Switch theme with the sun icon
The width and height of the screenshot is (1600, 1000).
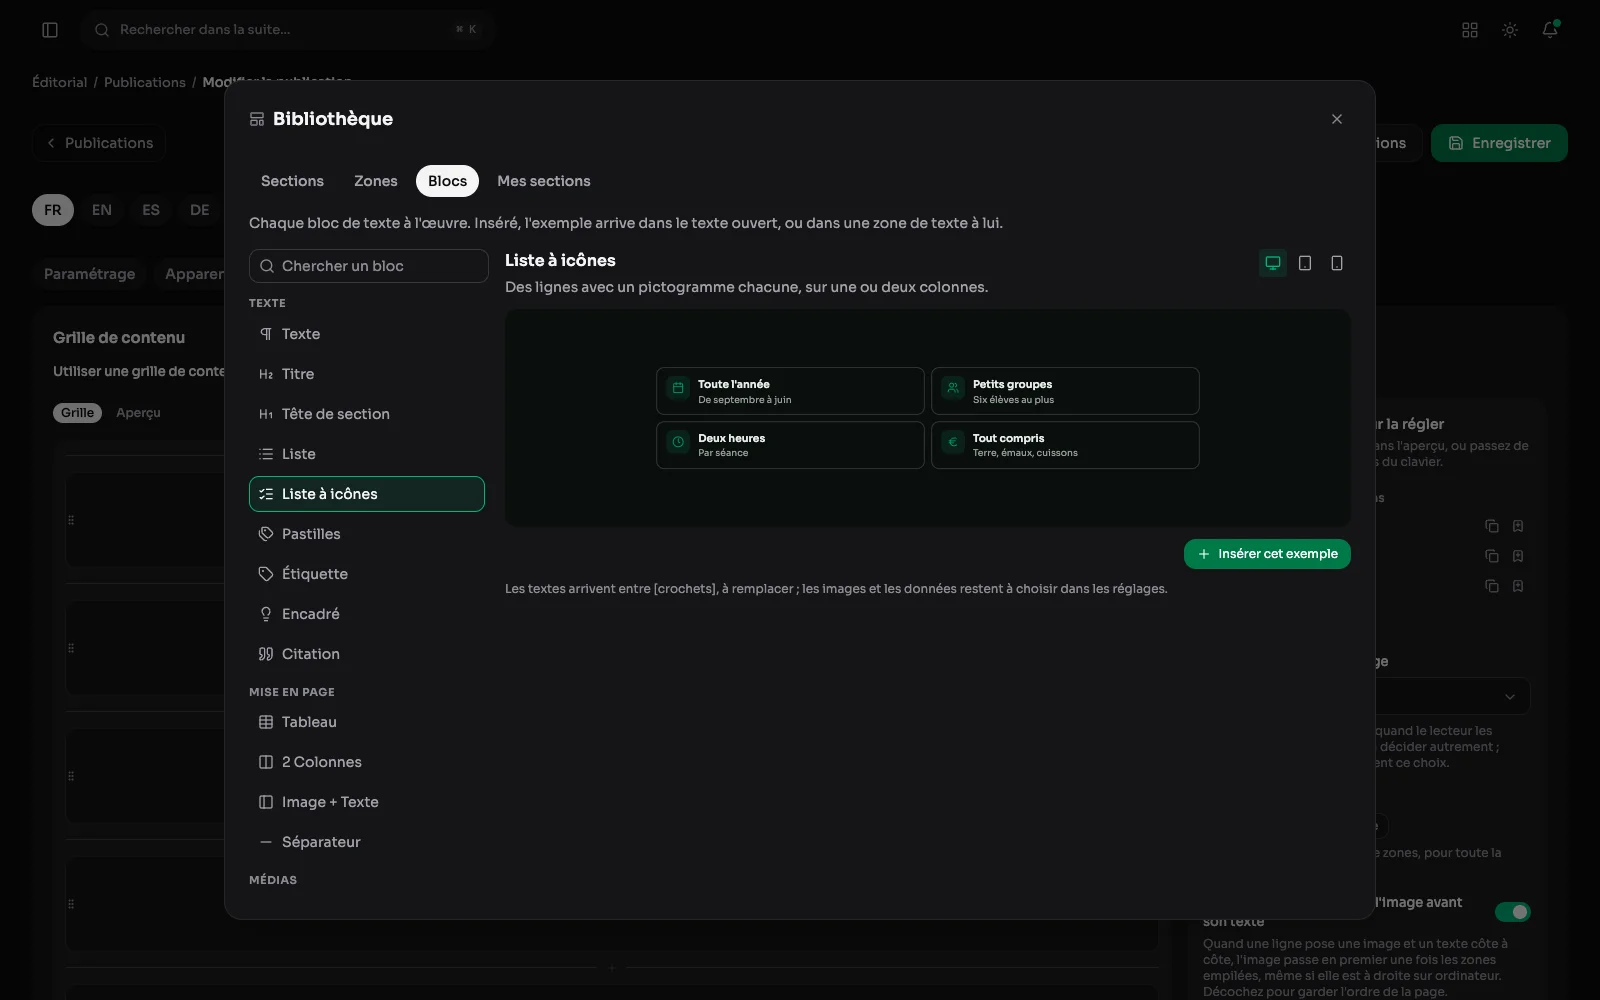[1510, 30]
